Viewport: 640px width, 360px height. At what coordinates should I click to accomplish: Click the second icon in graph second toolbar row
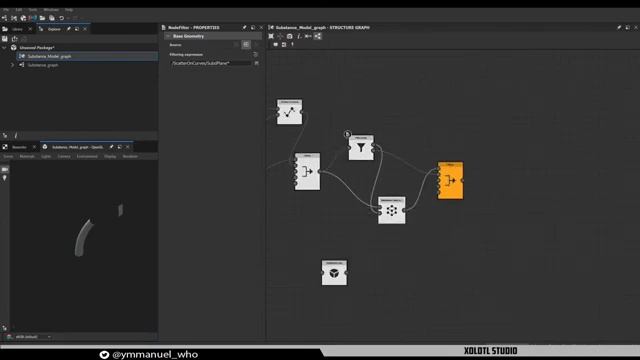(284, 44)
